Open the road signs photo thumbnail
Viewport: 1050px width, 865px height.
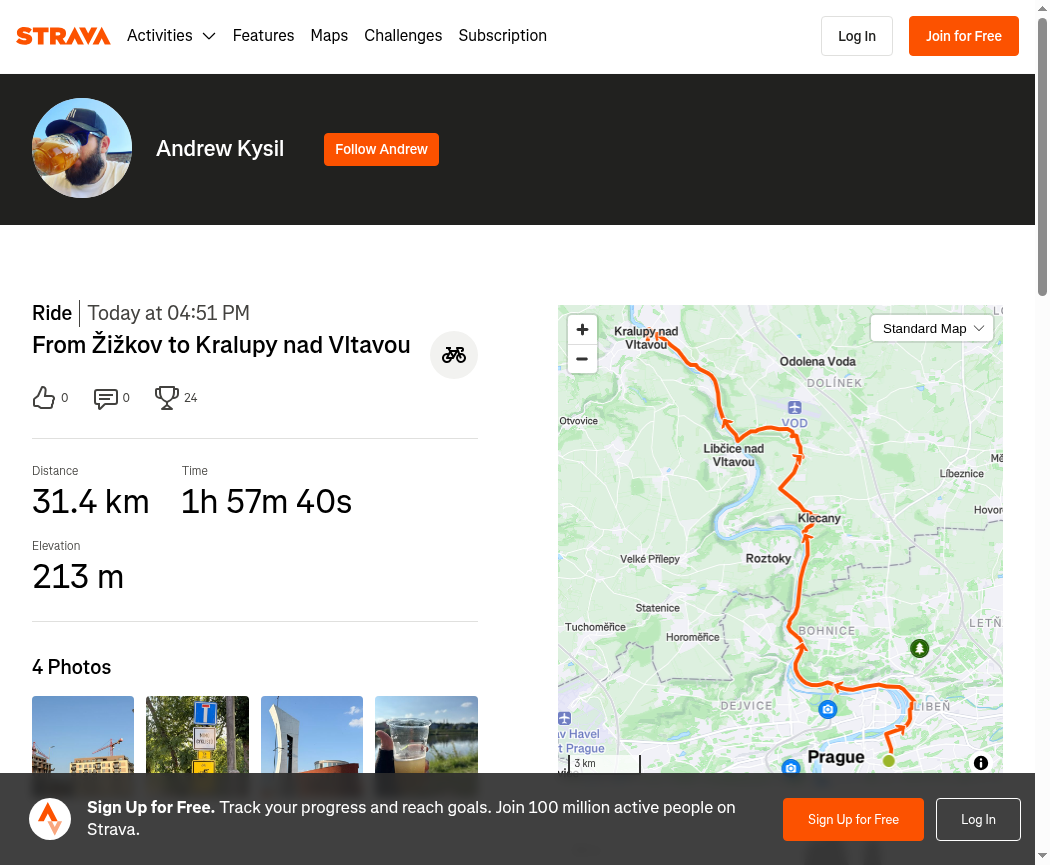pyautogui.click(x=197, y=735)
